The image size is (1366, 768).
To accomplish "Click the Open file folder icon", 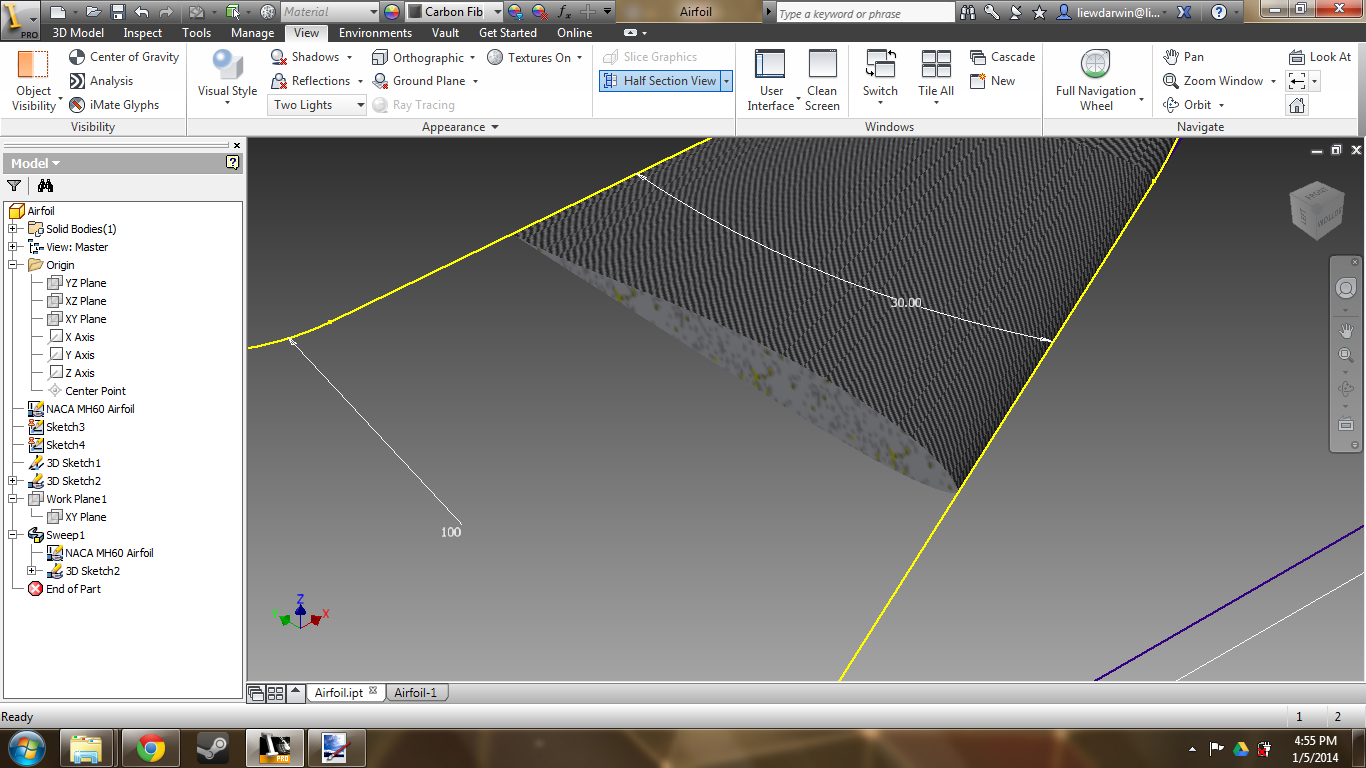I will click(93, 12).
